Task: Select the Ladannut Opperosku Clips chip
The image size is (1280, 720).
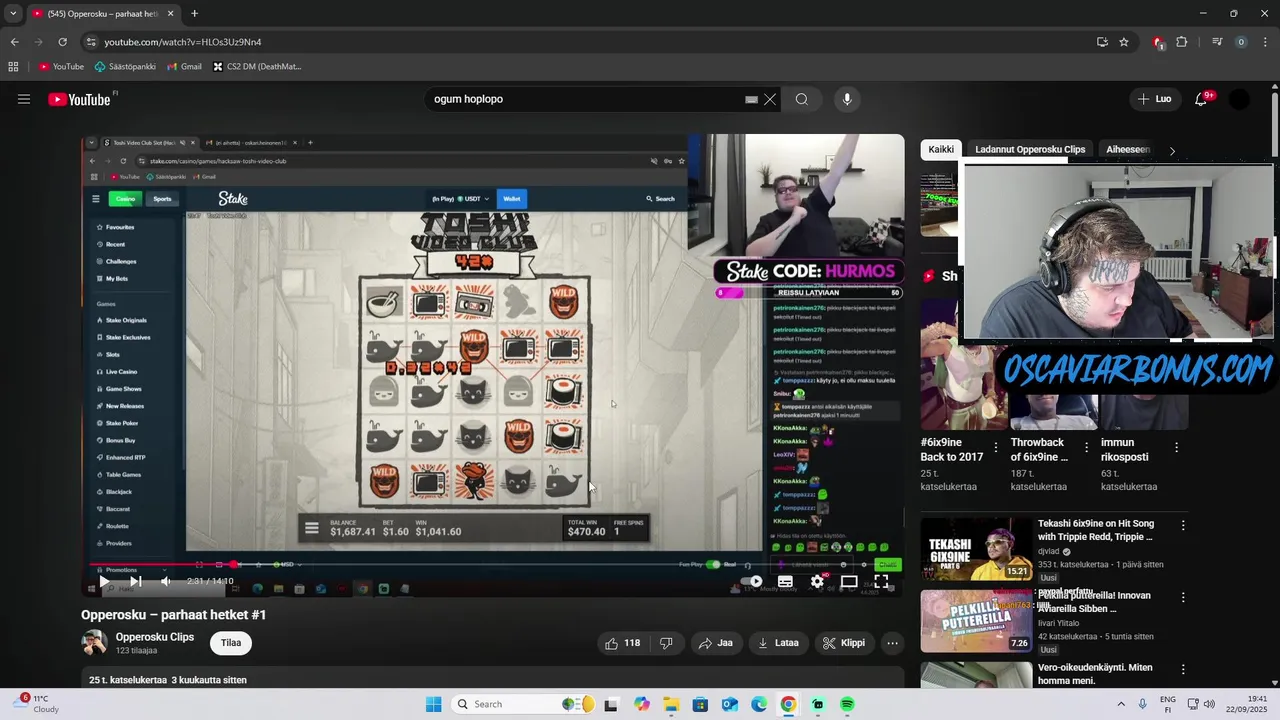Action: pyautogui.click(x=1030, y=149)
